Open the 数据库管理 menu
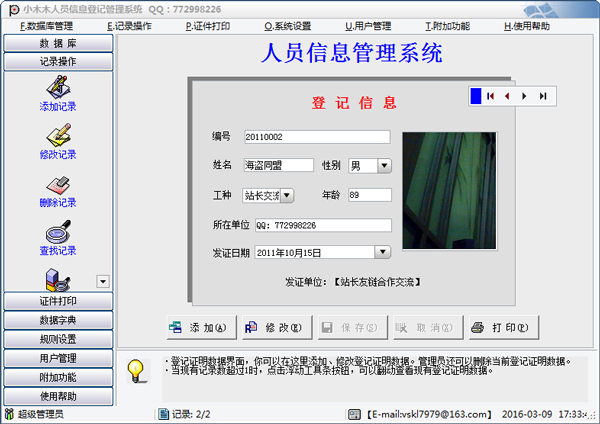The width and height of the screenshot is (600, 424). coord(46,26)
